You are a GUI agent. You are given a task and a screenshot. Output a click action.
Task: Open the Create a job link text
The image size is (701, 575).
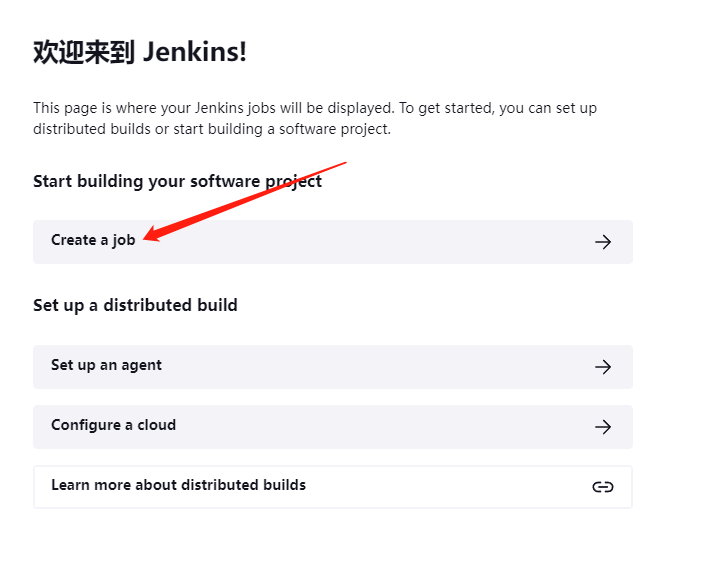(93, 240)
